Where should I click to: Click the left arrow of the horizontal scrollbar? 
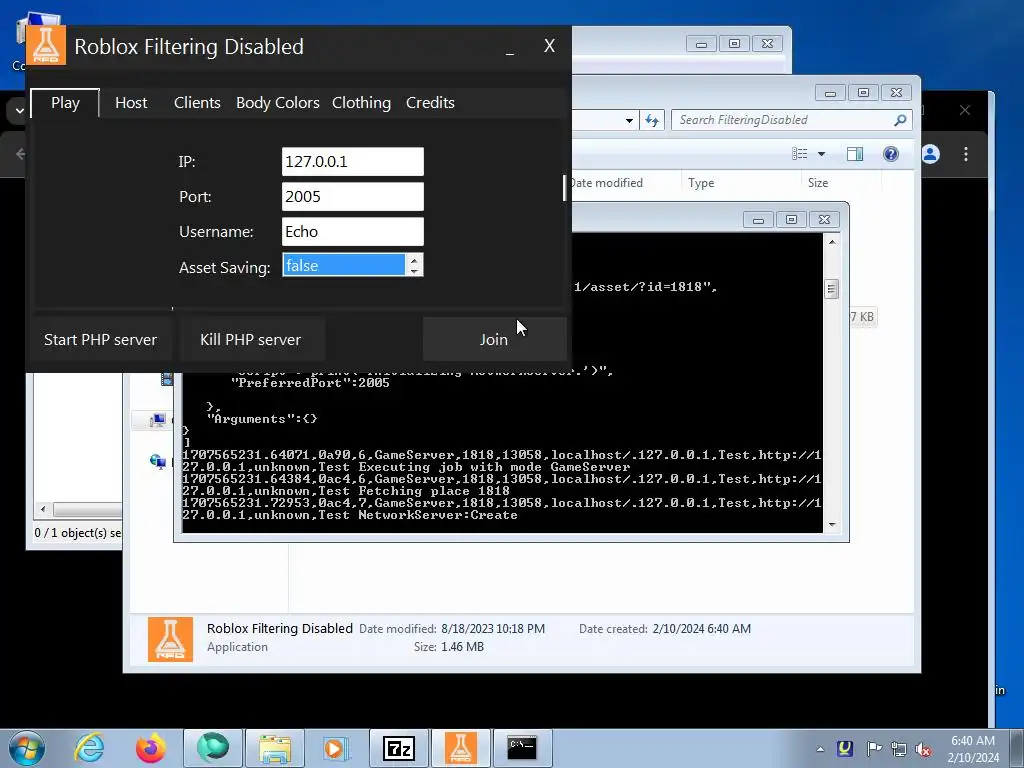coord(43,509)
